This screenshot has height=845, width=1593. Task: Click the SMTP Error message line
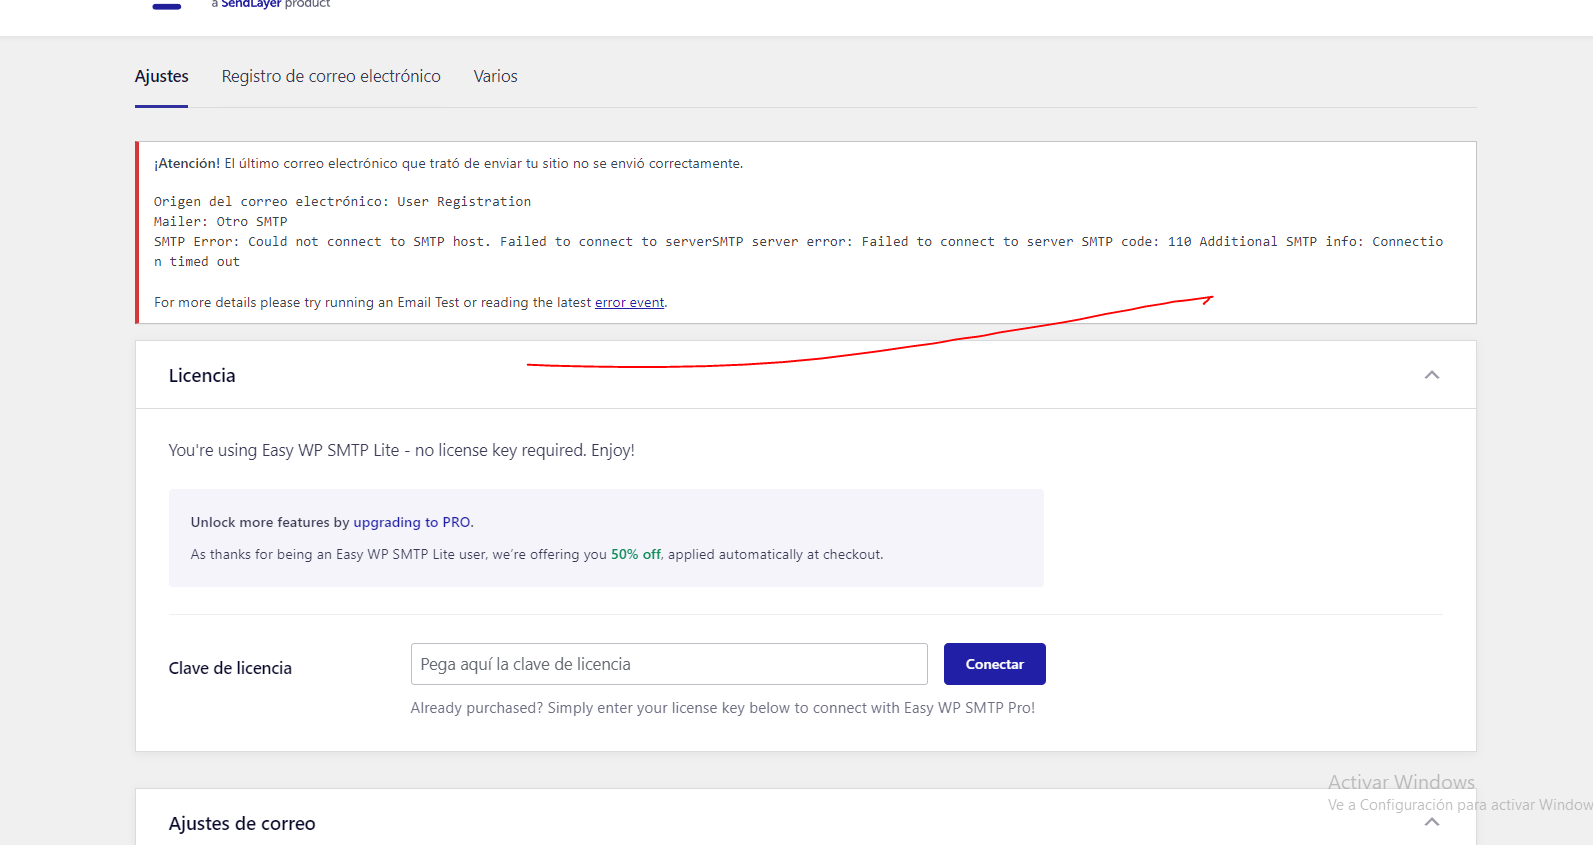pyautogui.click(x=798, y=251)
